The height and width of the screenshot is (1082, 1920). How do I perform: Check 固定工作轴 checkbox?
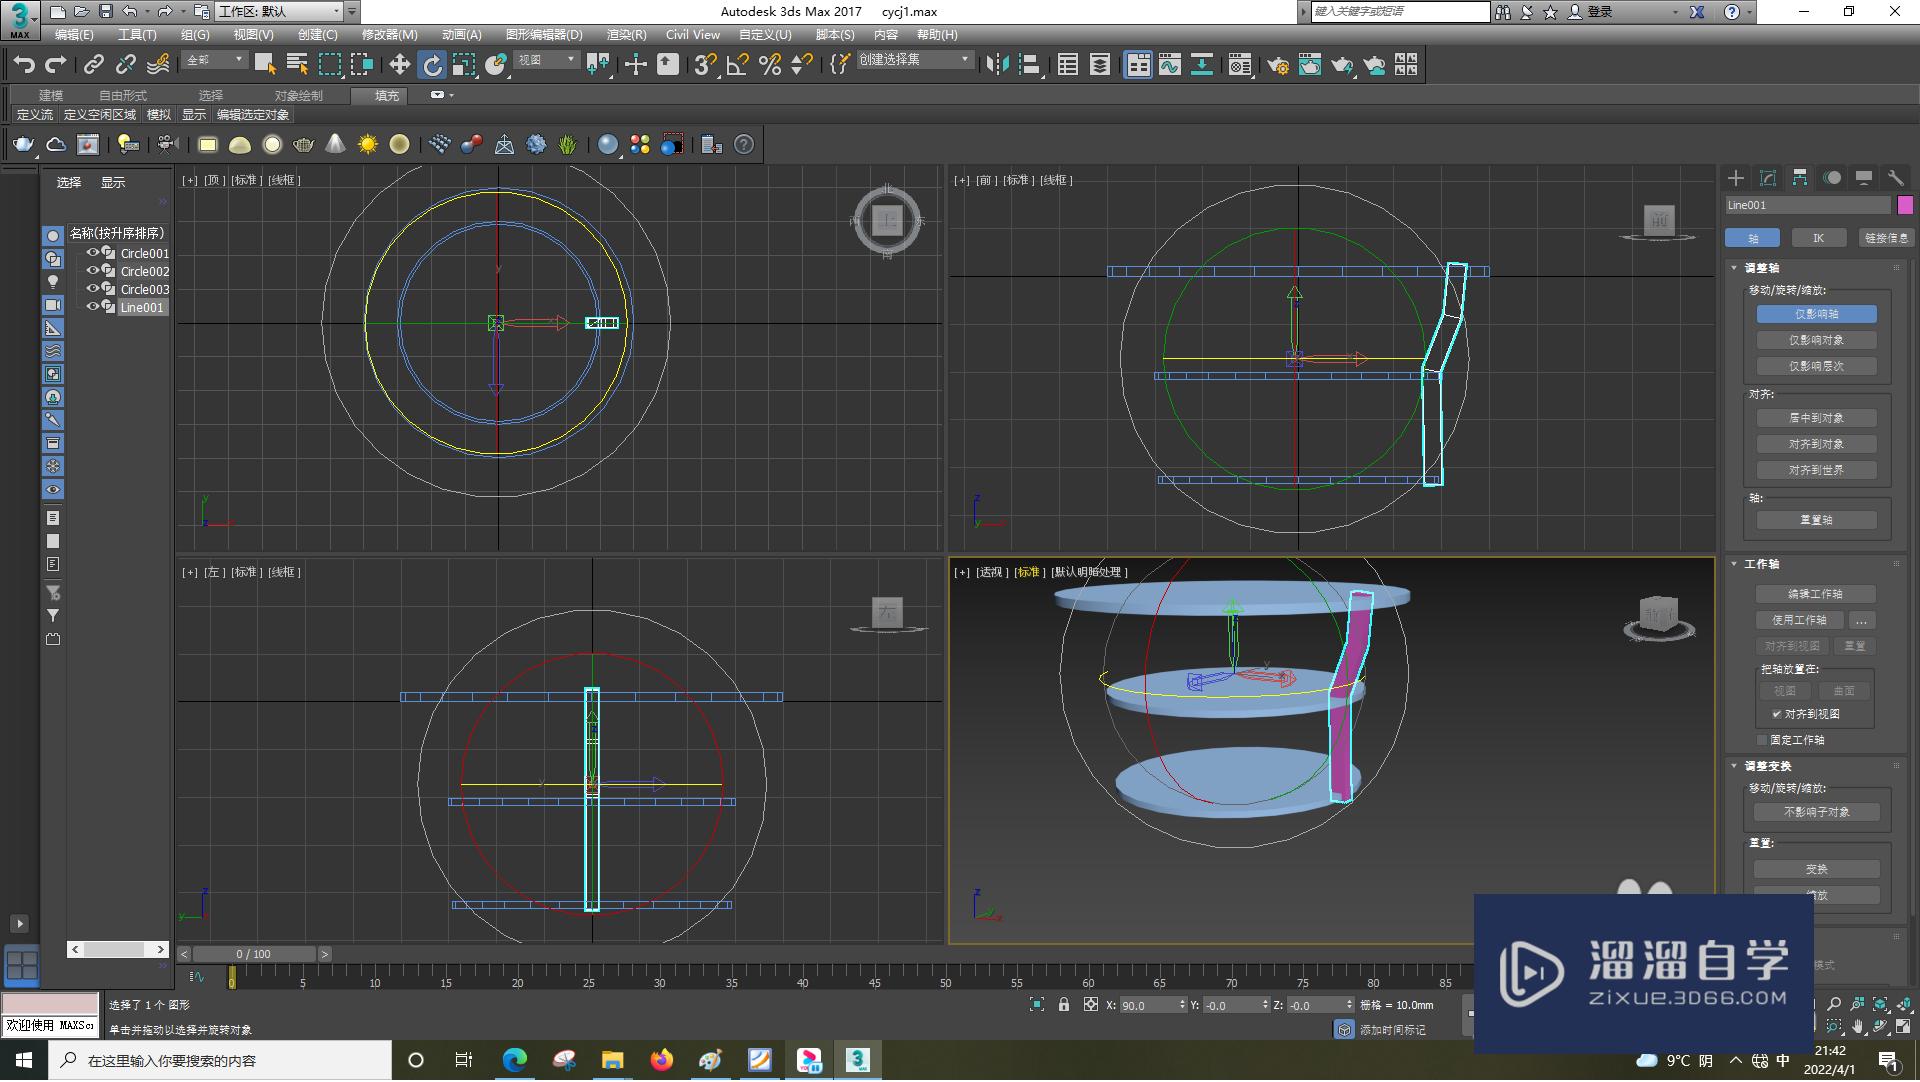tap(1763, 740)
